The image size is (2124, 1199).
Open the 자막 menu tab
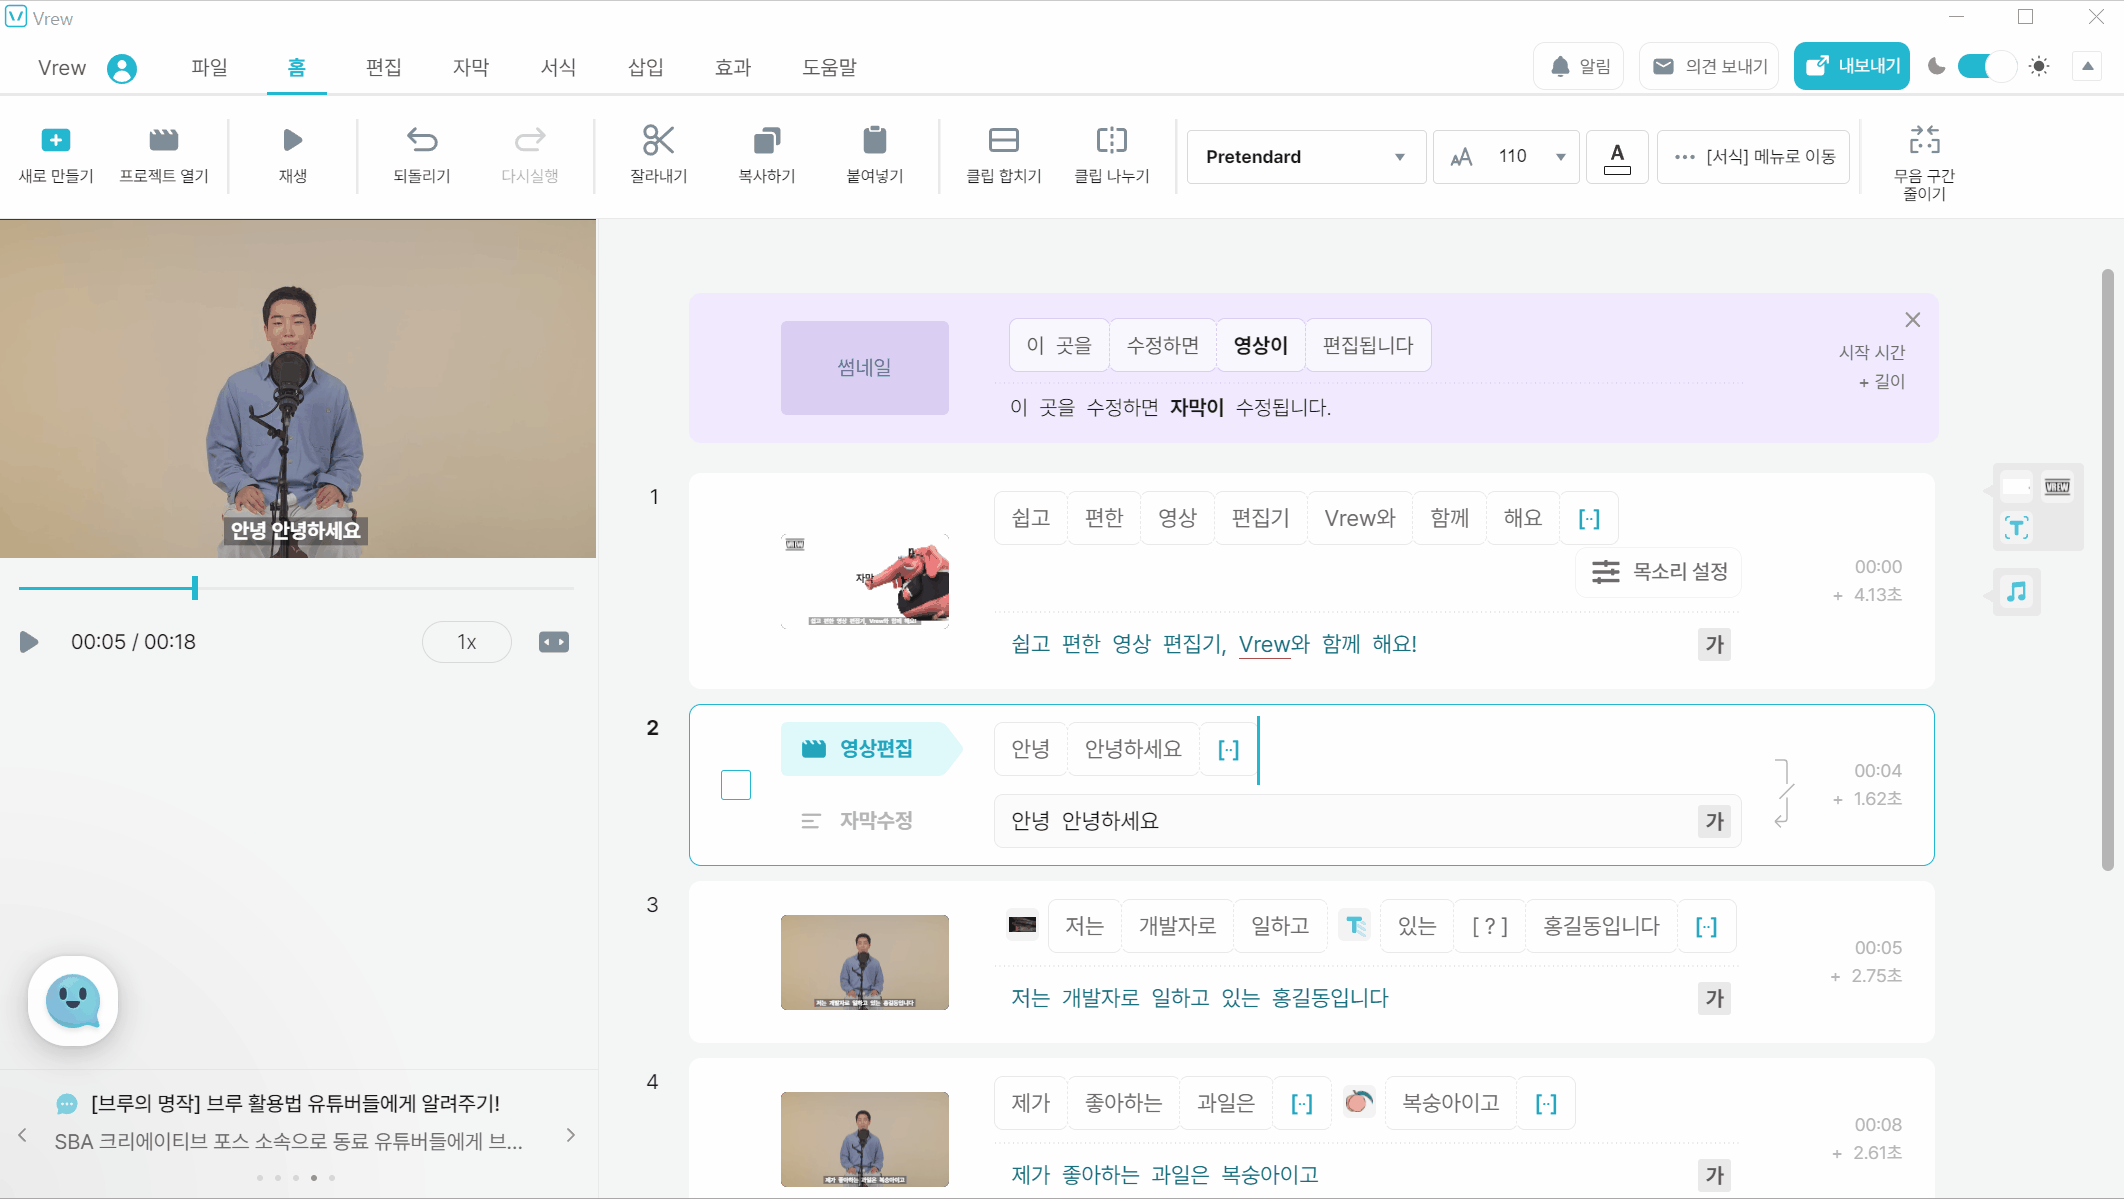[471, 67]
